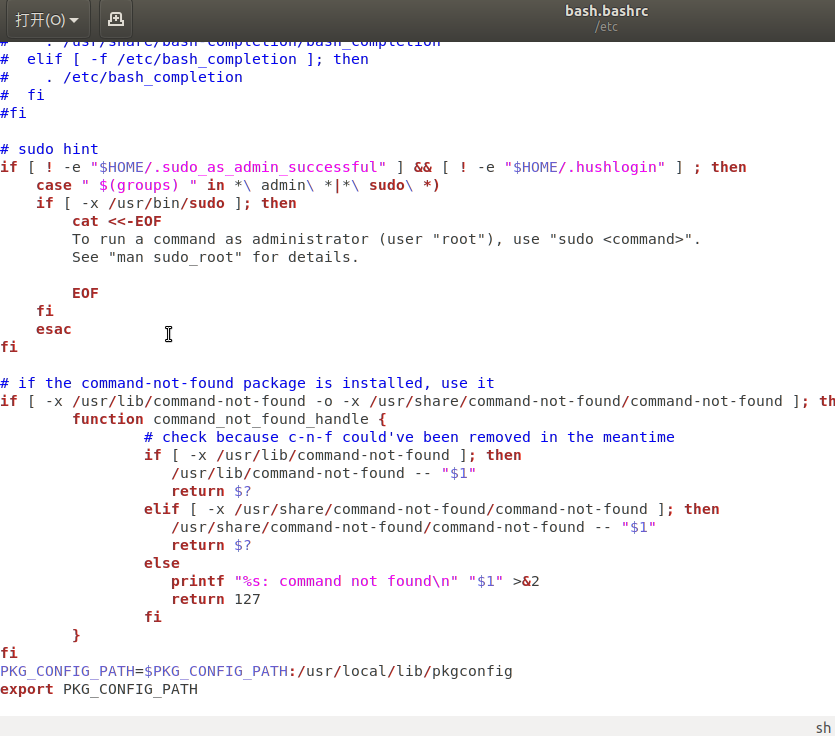Open the 打开(O) file dropdown

click(47, 20)
